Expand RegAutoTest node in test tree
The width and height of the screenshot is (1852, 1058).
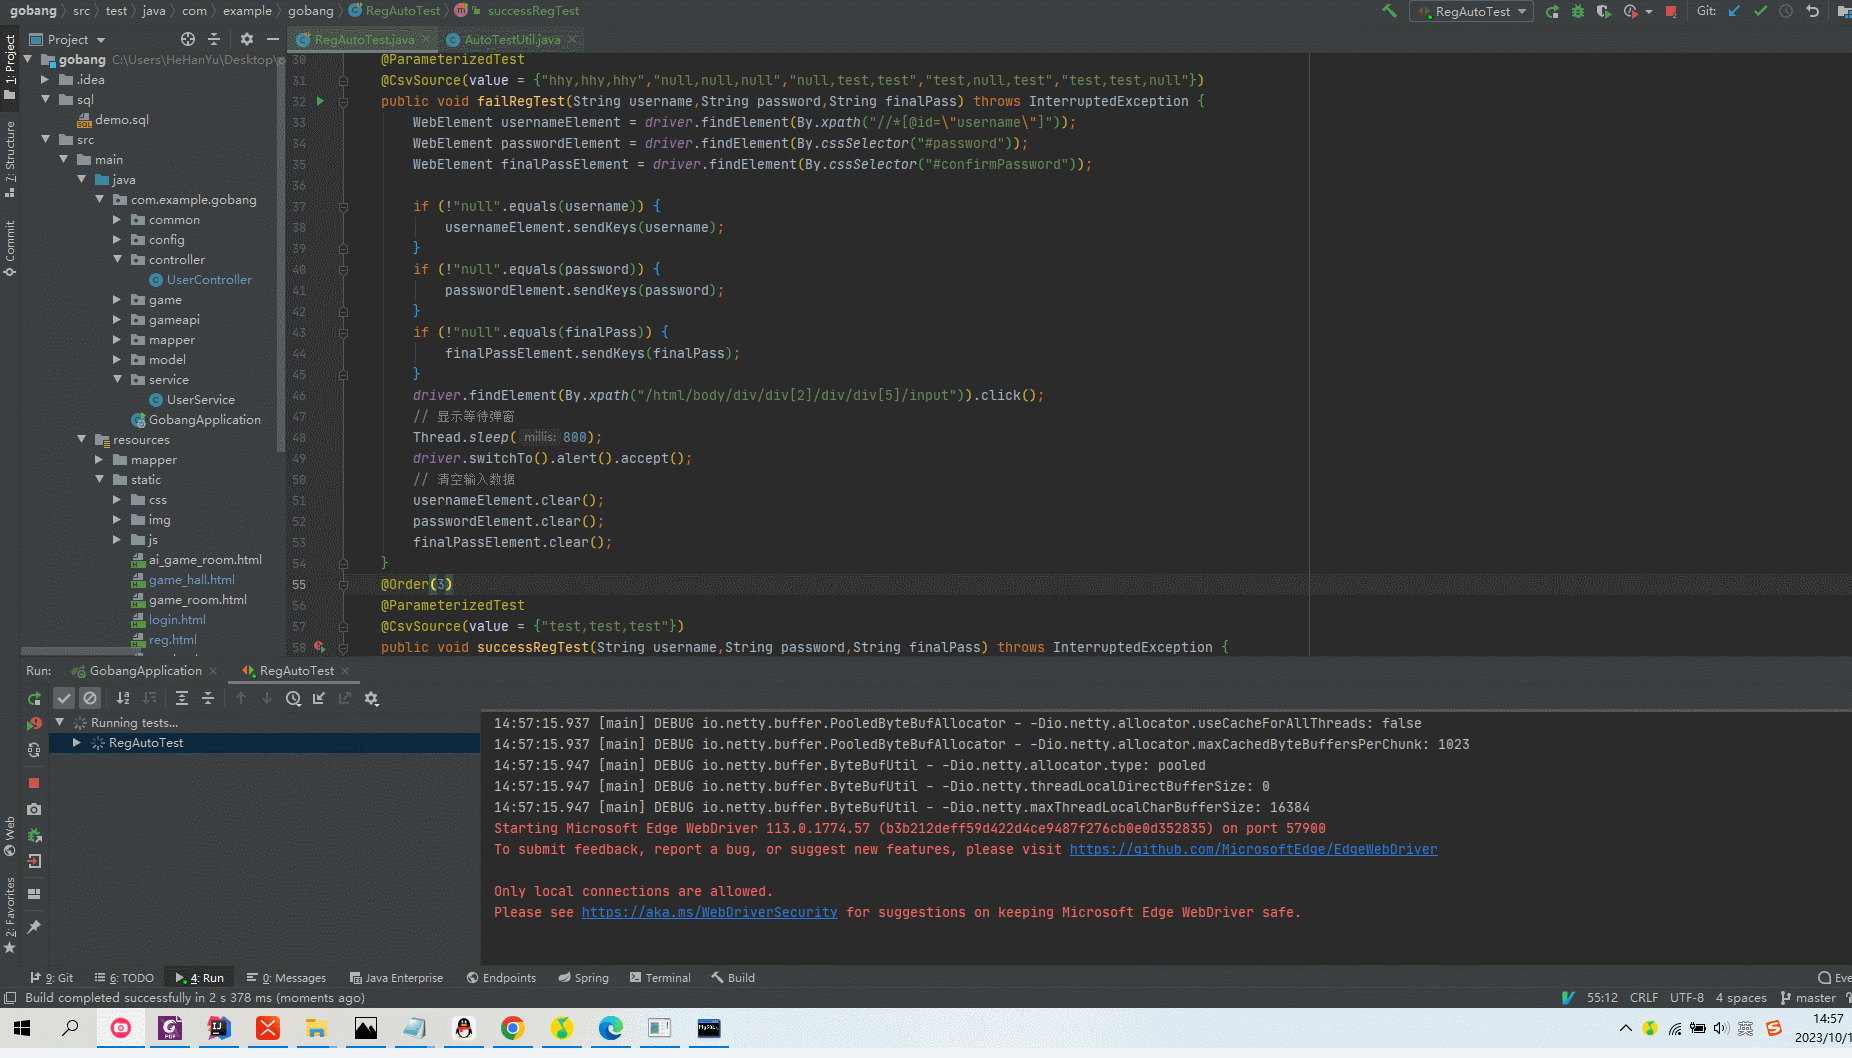[77, 743]
